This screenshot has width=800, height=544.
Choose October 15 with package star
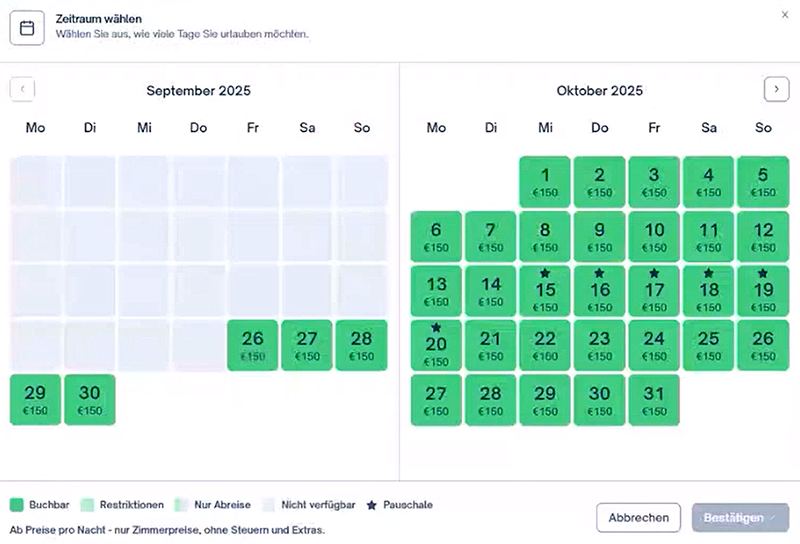click(545, 291)
